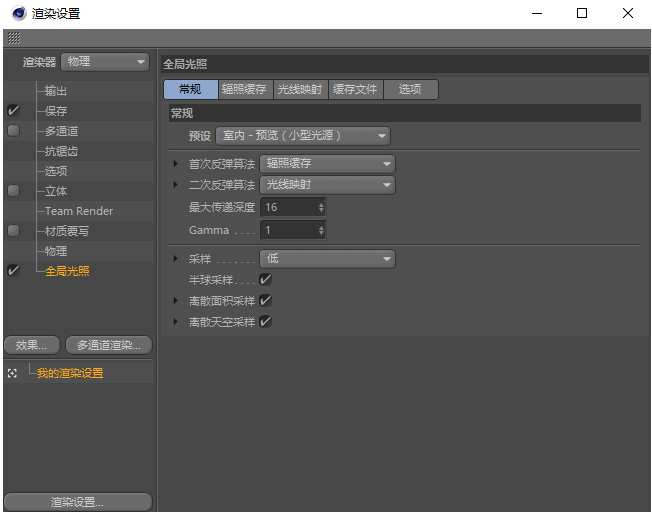Expand the 首次反弹算法 disclosure triangle
The height and width of the screenshot is (512, 652).
pyautogui.click(x=175, y=163)
